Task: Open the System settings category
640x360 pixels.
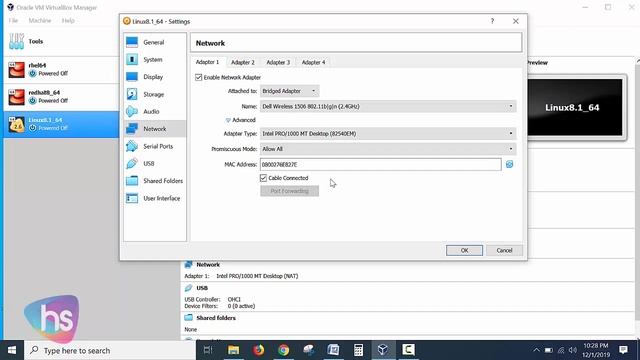Action: pos(155,60)
